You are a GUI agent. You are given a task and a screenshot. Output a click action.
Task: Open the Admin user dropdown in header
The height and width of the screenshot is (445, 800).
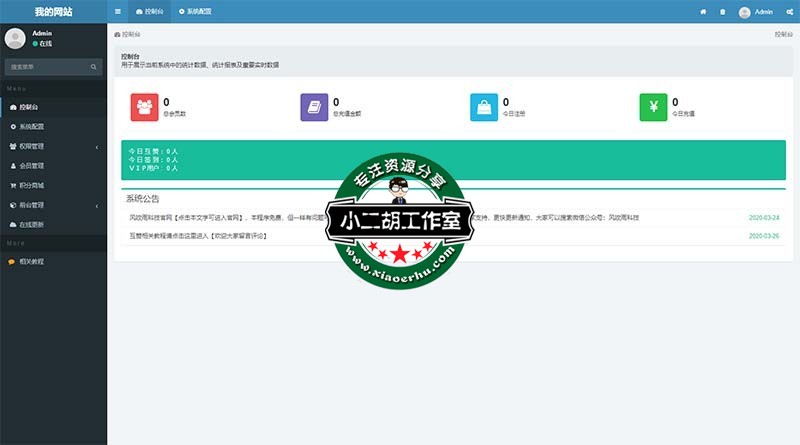756,12
